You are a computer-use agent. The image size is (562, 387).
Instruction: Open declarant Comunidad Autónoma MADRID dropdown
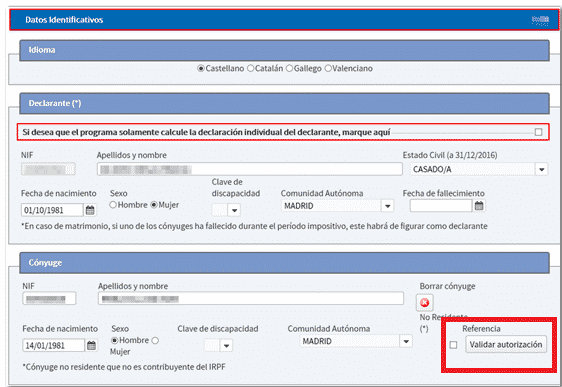click(337, 206)
